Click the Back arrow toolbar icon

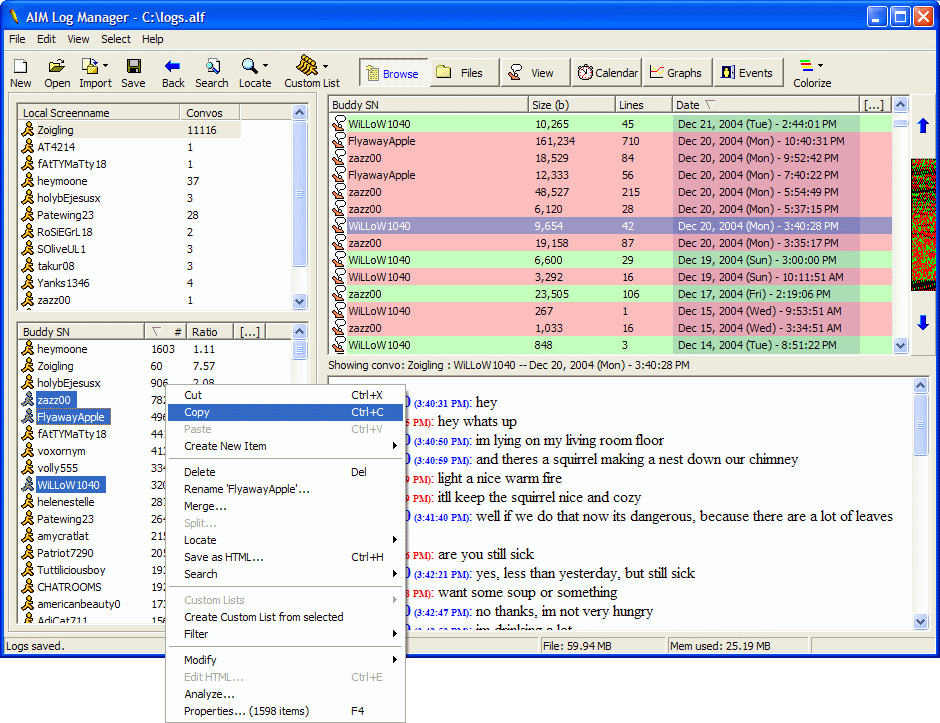172,65
